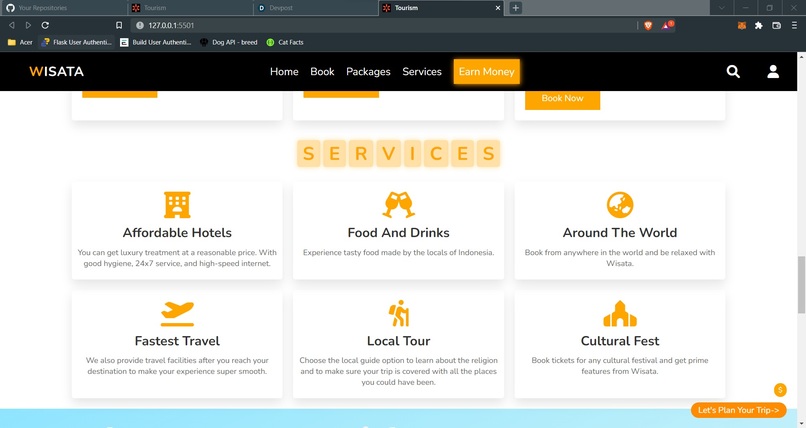
Task: Close the active Tourism tab
Action: (498, 8)
